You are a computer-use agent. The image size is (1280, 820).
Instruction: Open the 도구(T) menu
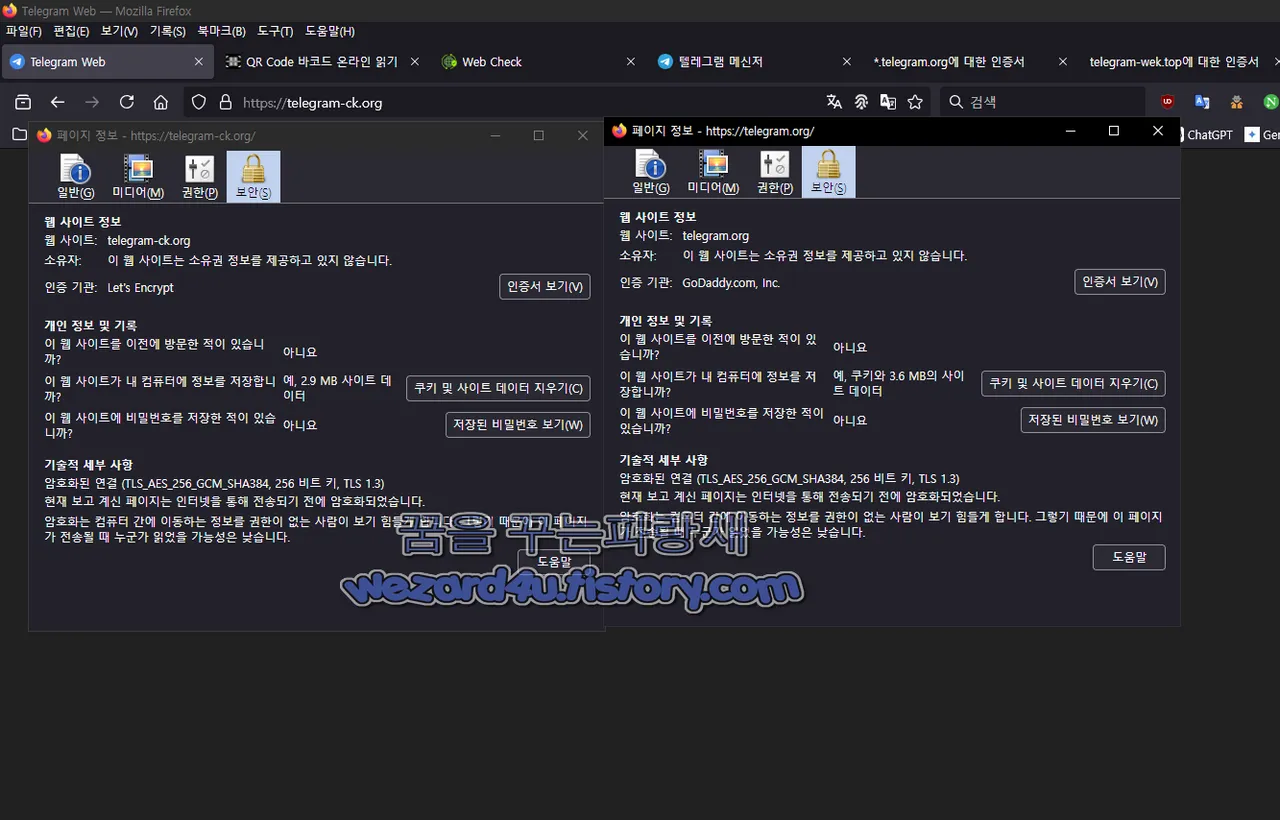275,31
